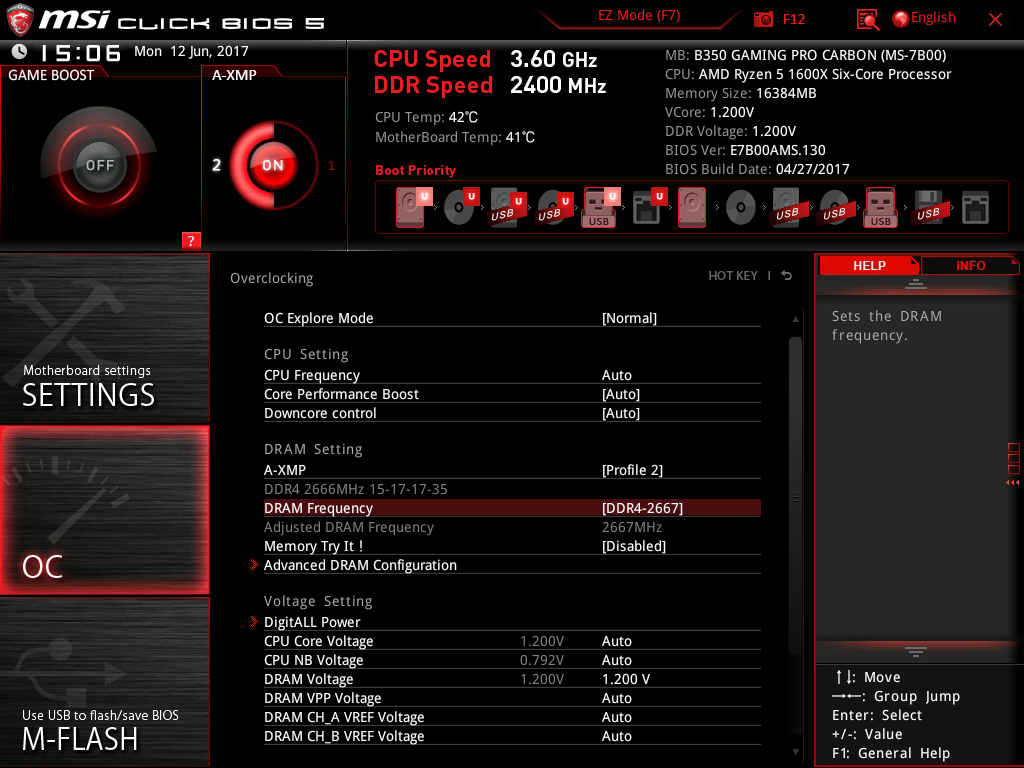
Task: Select the legacy USB optical drive boot icon
Action: click(x=835, y=207)
